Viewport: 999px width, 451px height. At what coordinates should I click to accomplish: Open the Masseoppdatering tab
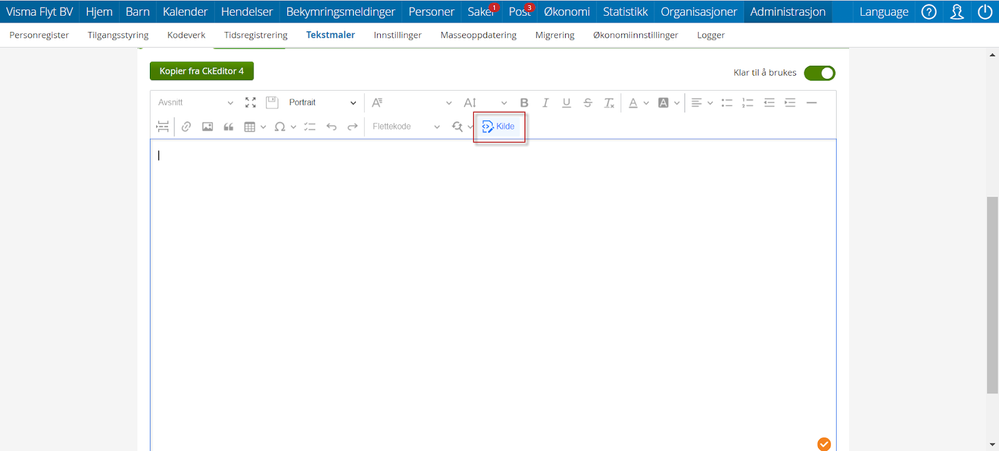(x=478, y=36)
